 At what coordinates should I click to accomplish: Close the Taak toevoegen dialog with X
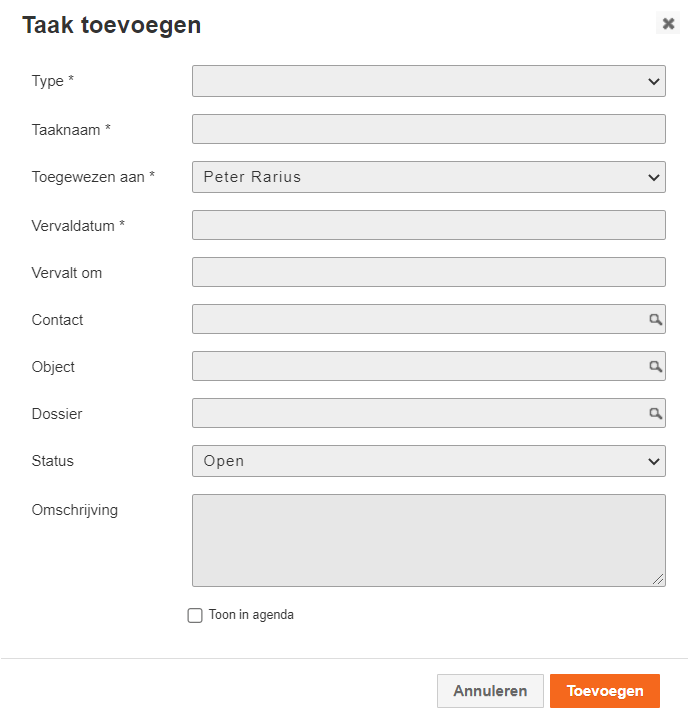click(668, 23)
